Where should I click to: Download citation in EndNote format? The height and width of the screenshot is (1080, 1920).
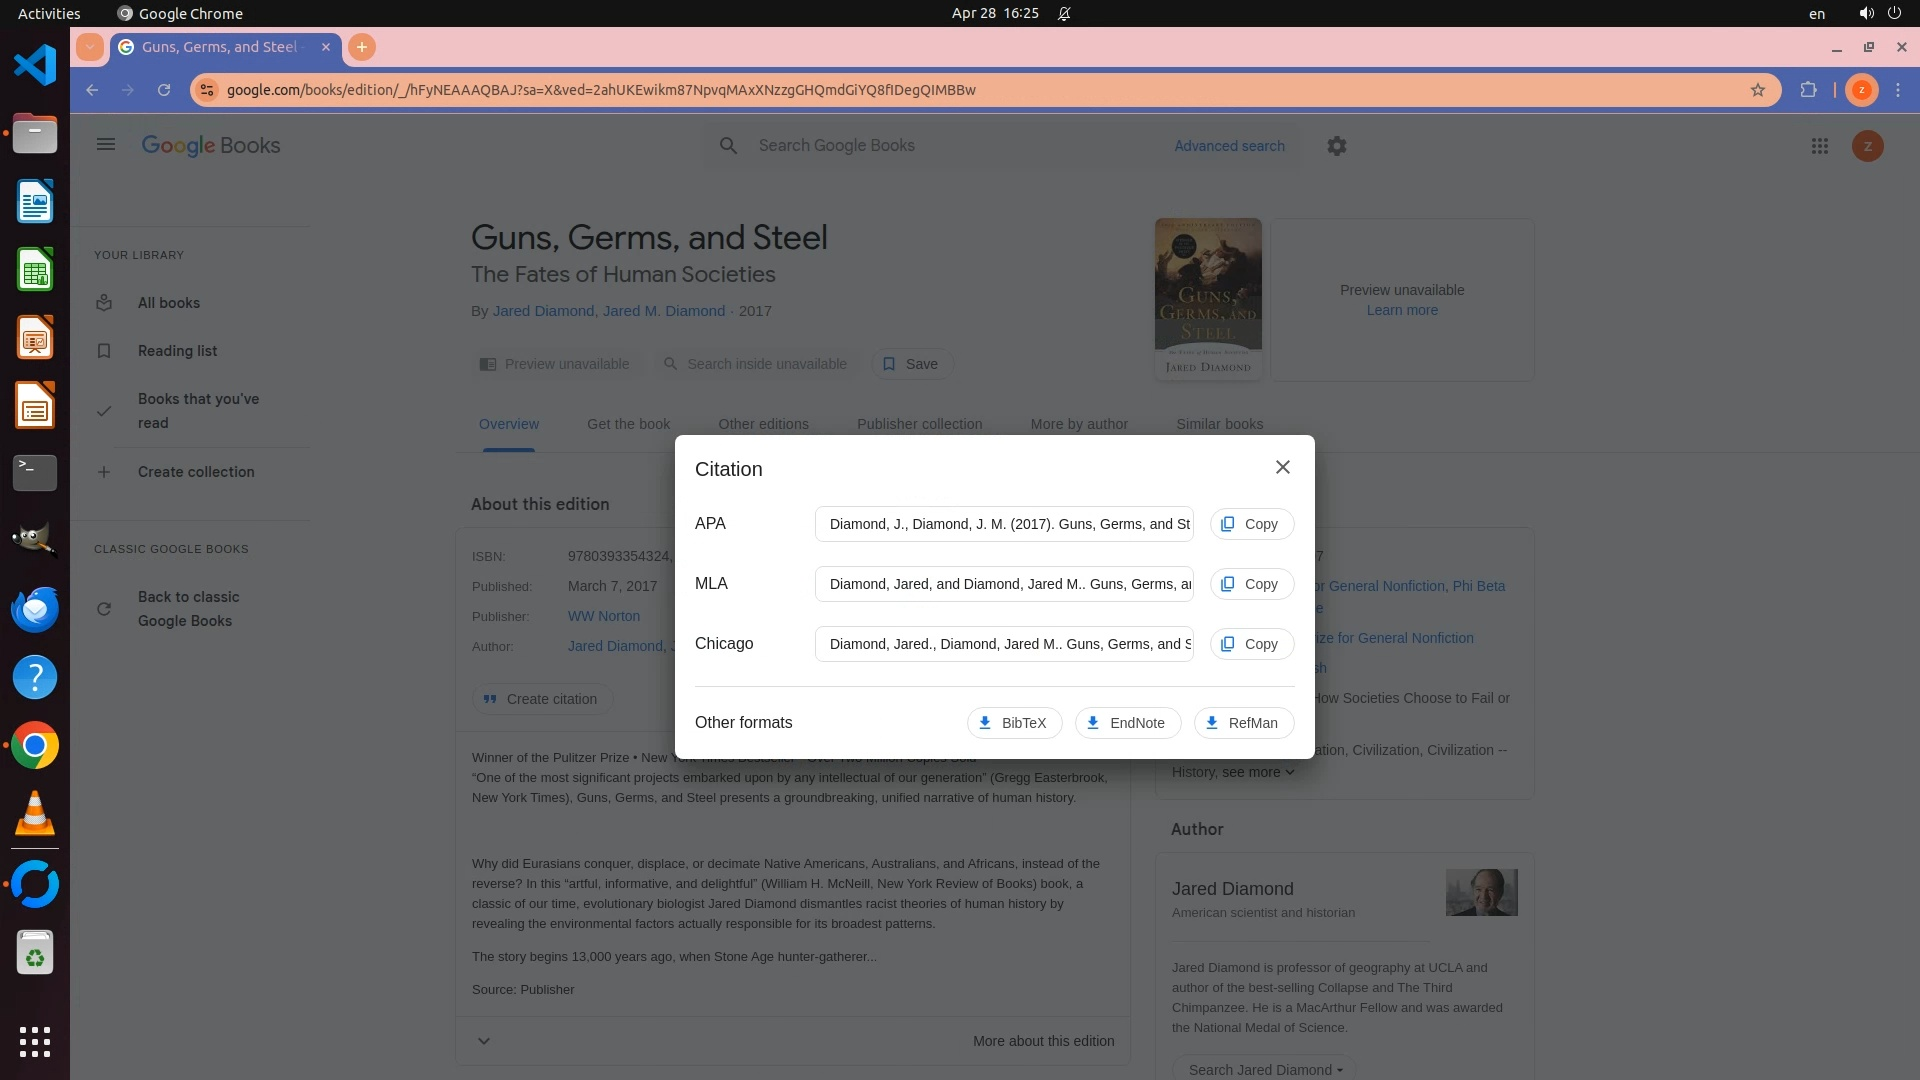pos(1127,723)
